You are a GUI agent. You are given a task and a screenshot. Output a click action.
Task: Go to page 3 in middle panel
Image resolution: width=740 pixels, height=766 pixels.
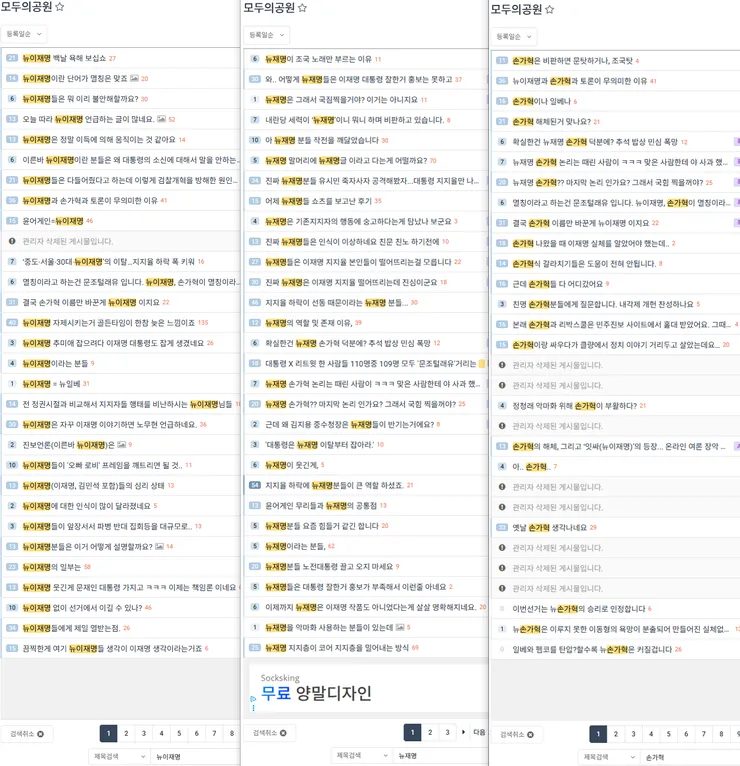click(x=447, y=732)
